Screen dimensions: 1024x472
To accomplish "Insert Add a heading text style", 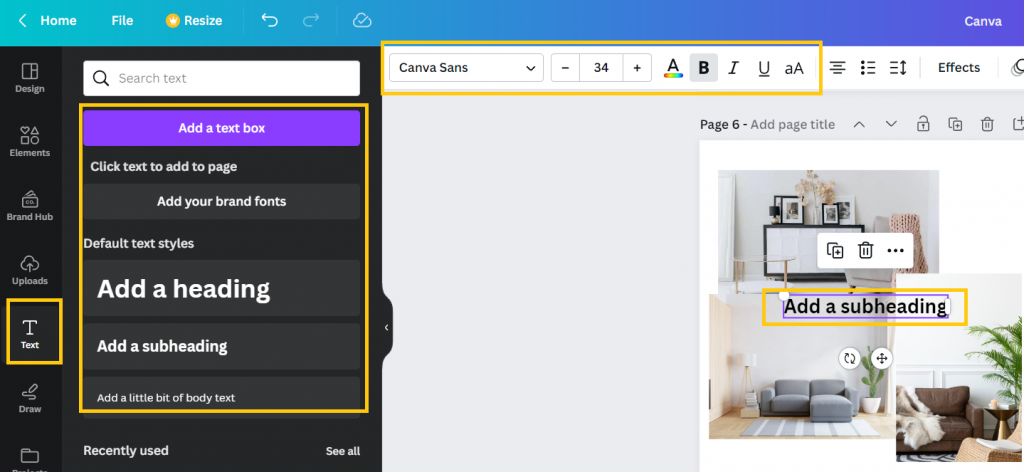I will coord(221,288).
